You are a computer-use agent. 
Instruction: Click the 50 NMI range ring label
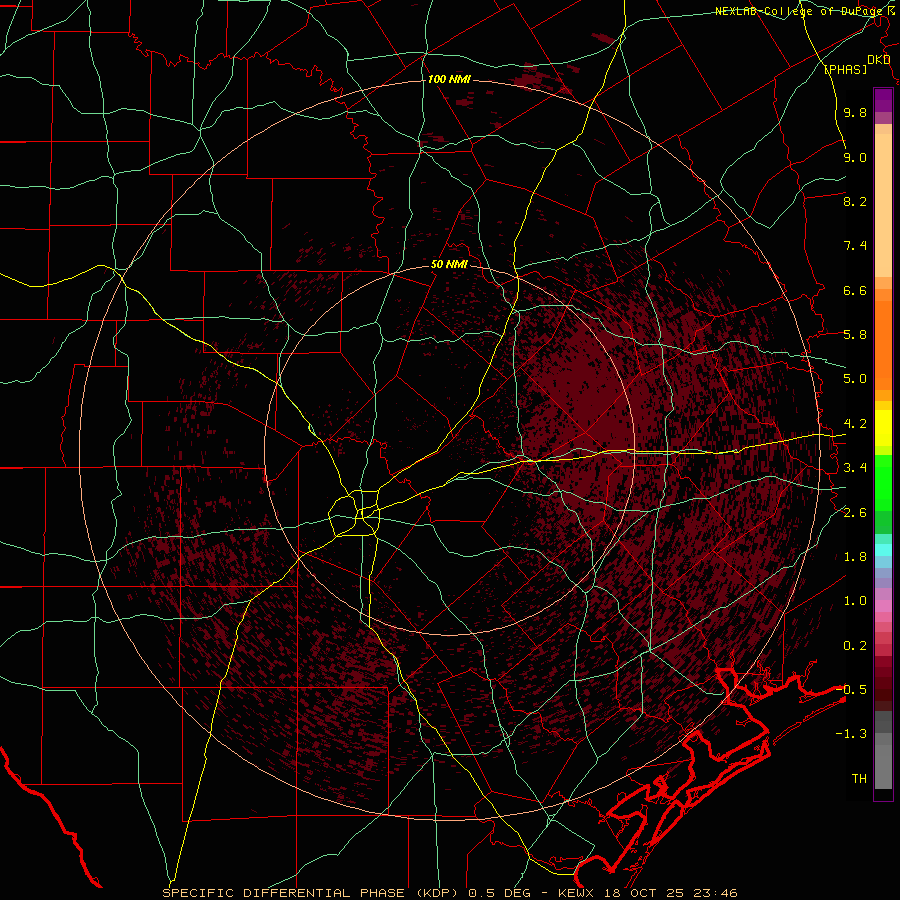pos(449,265)
